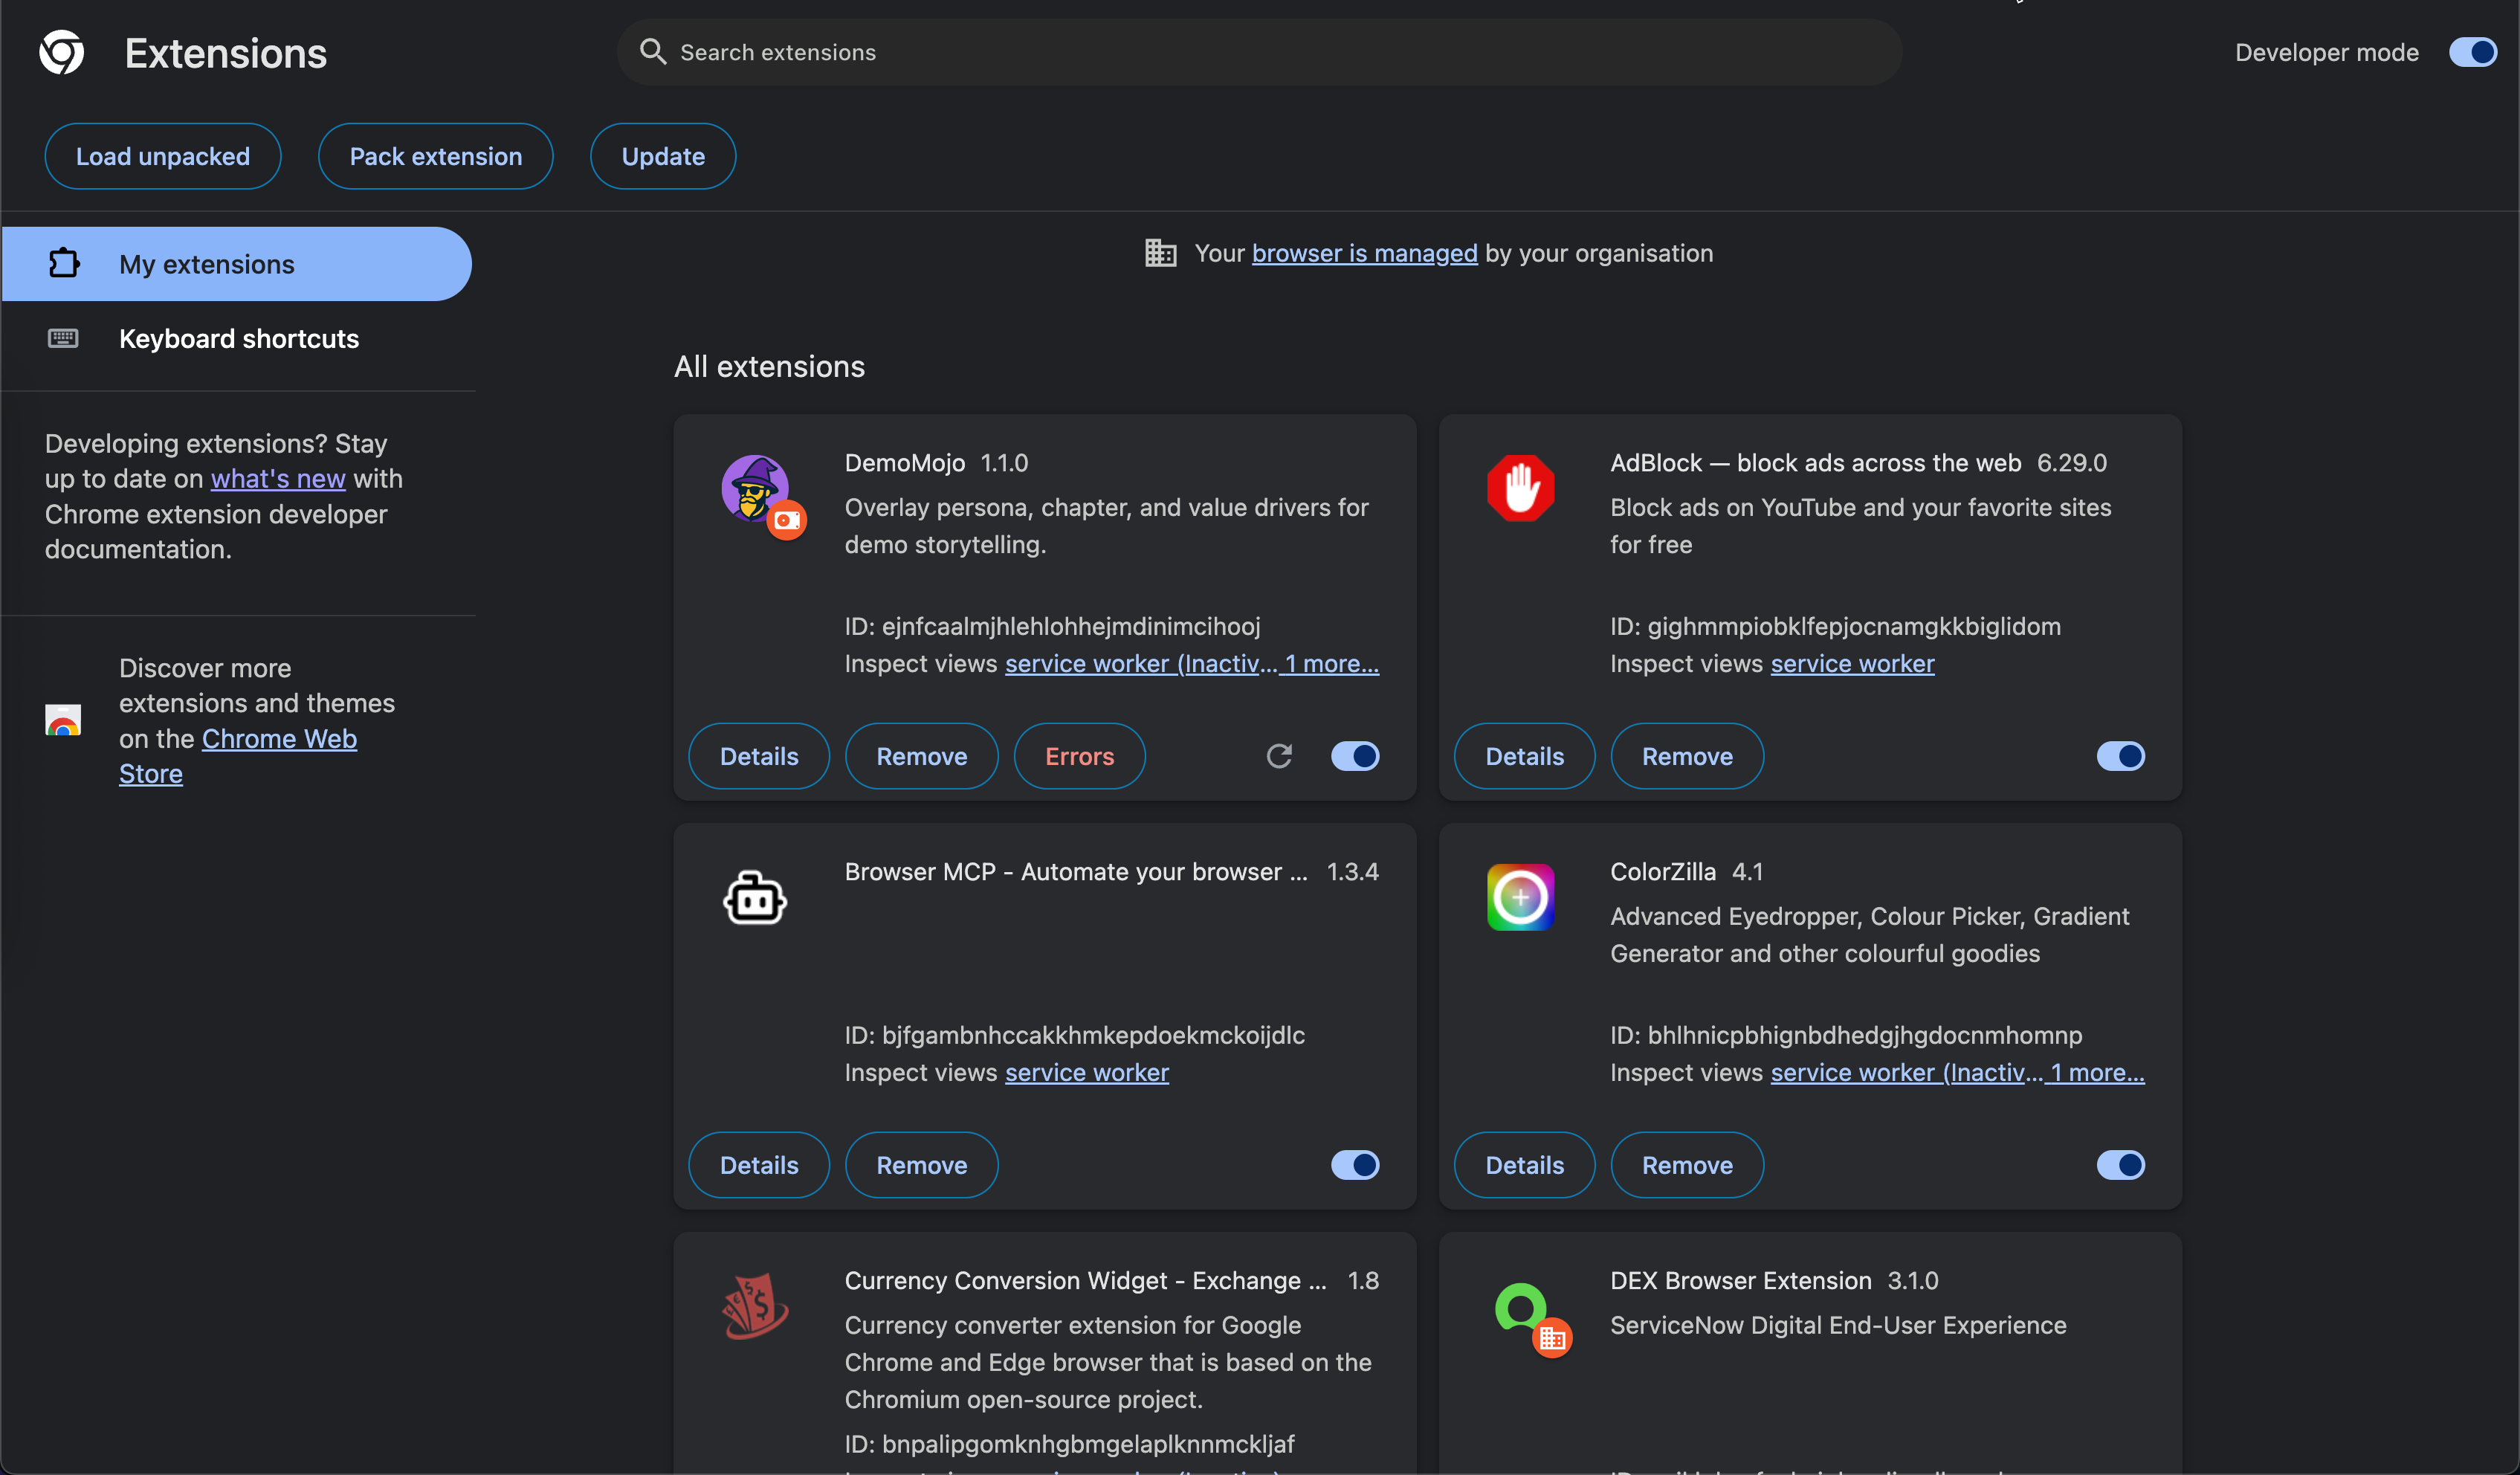Image resolution: width=2520 pixels, height=1475 pixels.
Task: Click the ColorZilla color wheel icon
Action: (1521, 897)
